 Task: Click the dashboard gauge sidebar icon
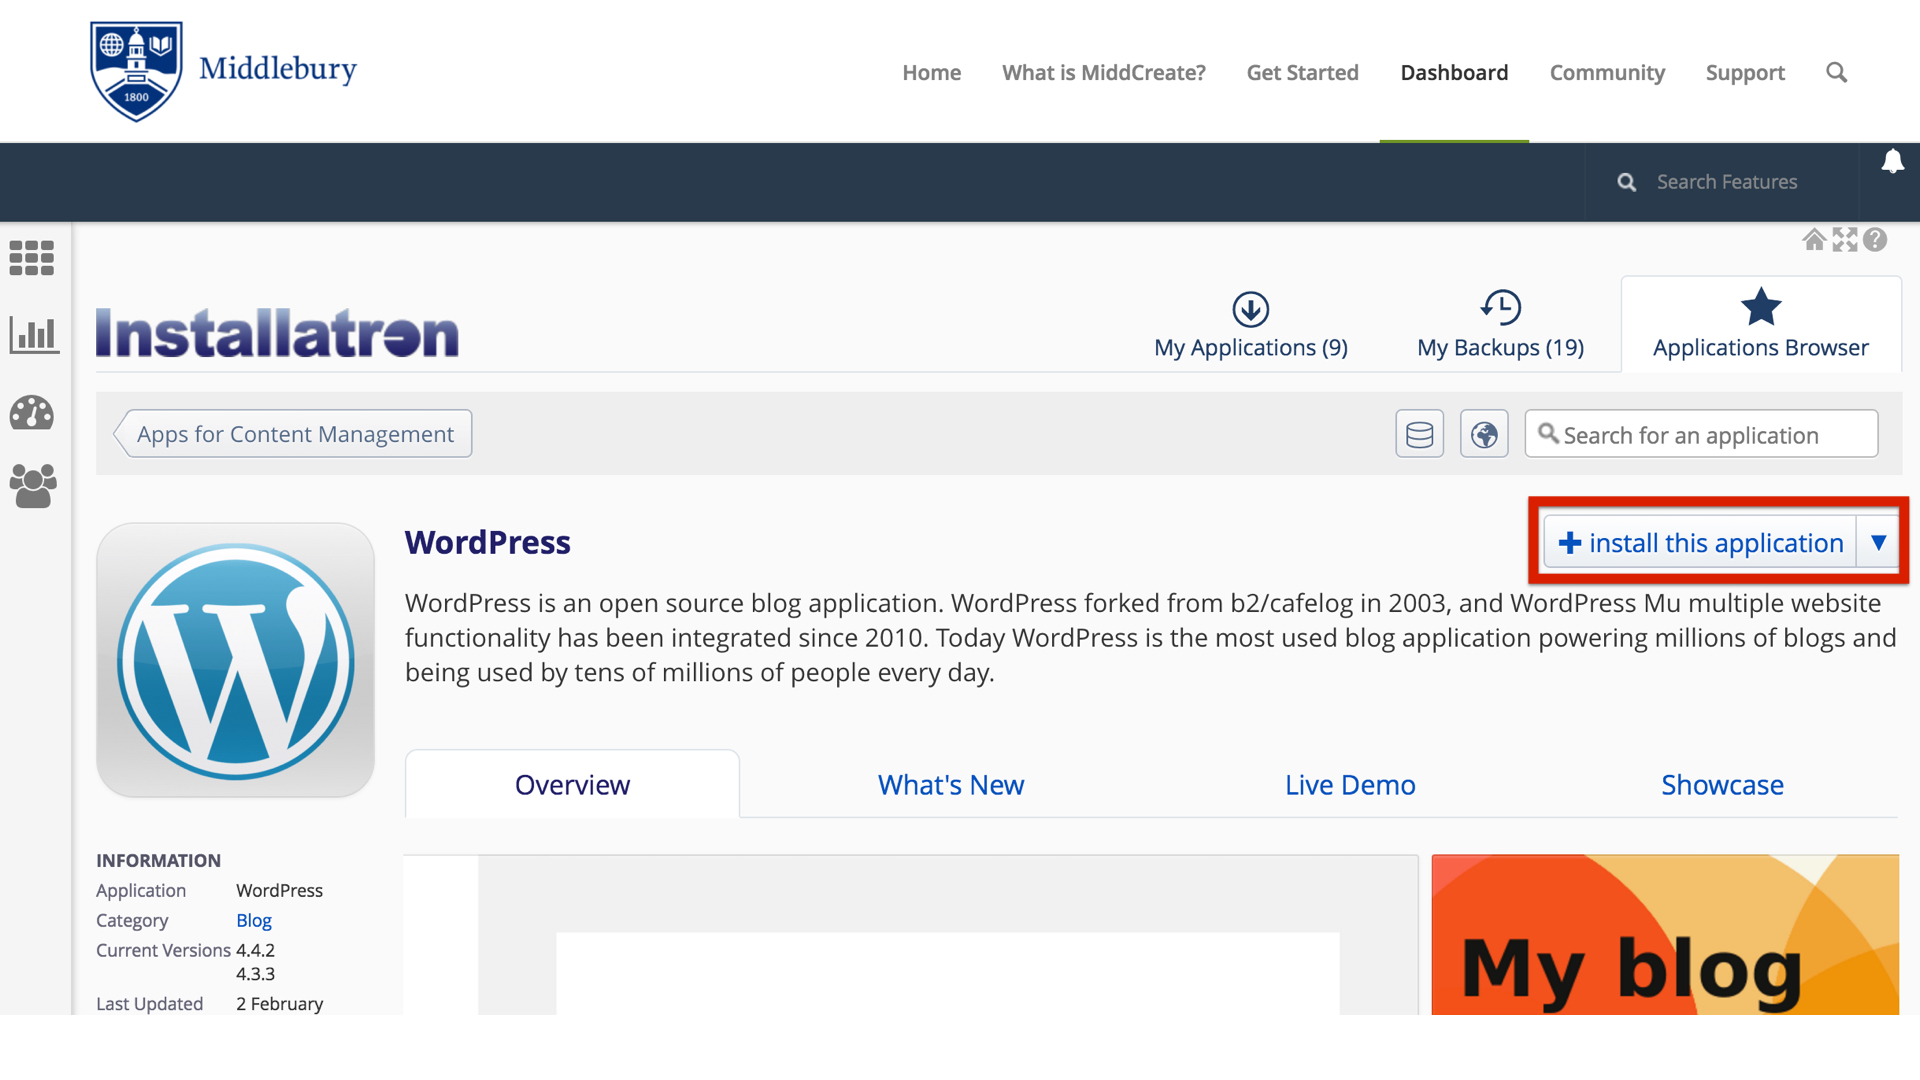point(32,412)
